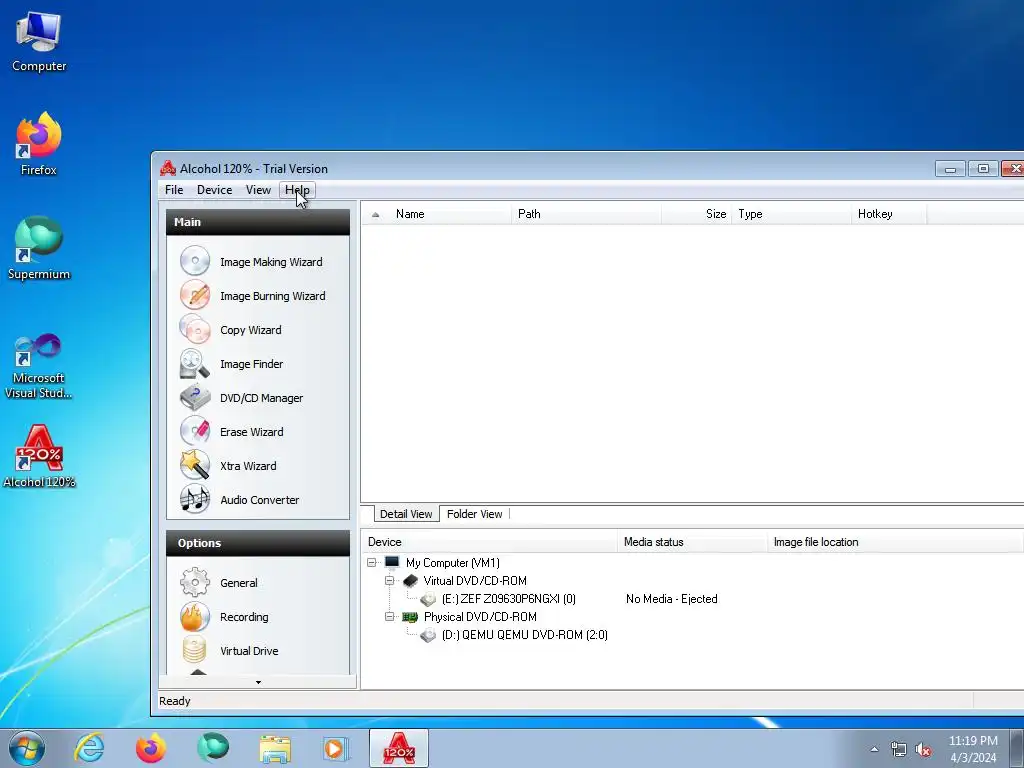Select the D: QEMU drive icon
This screenshot has width=1024, height=768.
coord(428,635)
